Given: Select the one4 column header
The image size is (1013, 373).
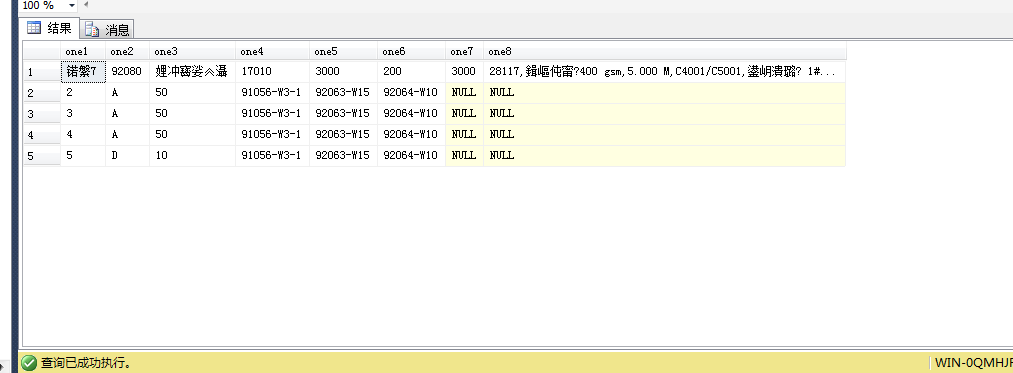Looking at the screenshot, I should 272,52.
